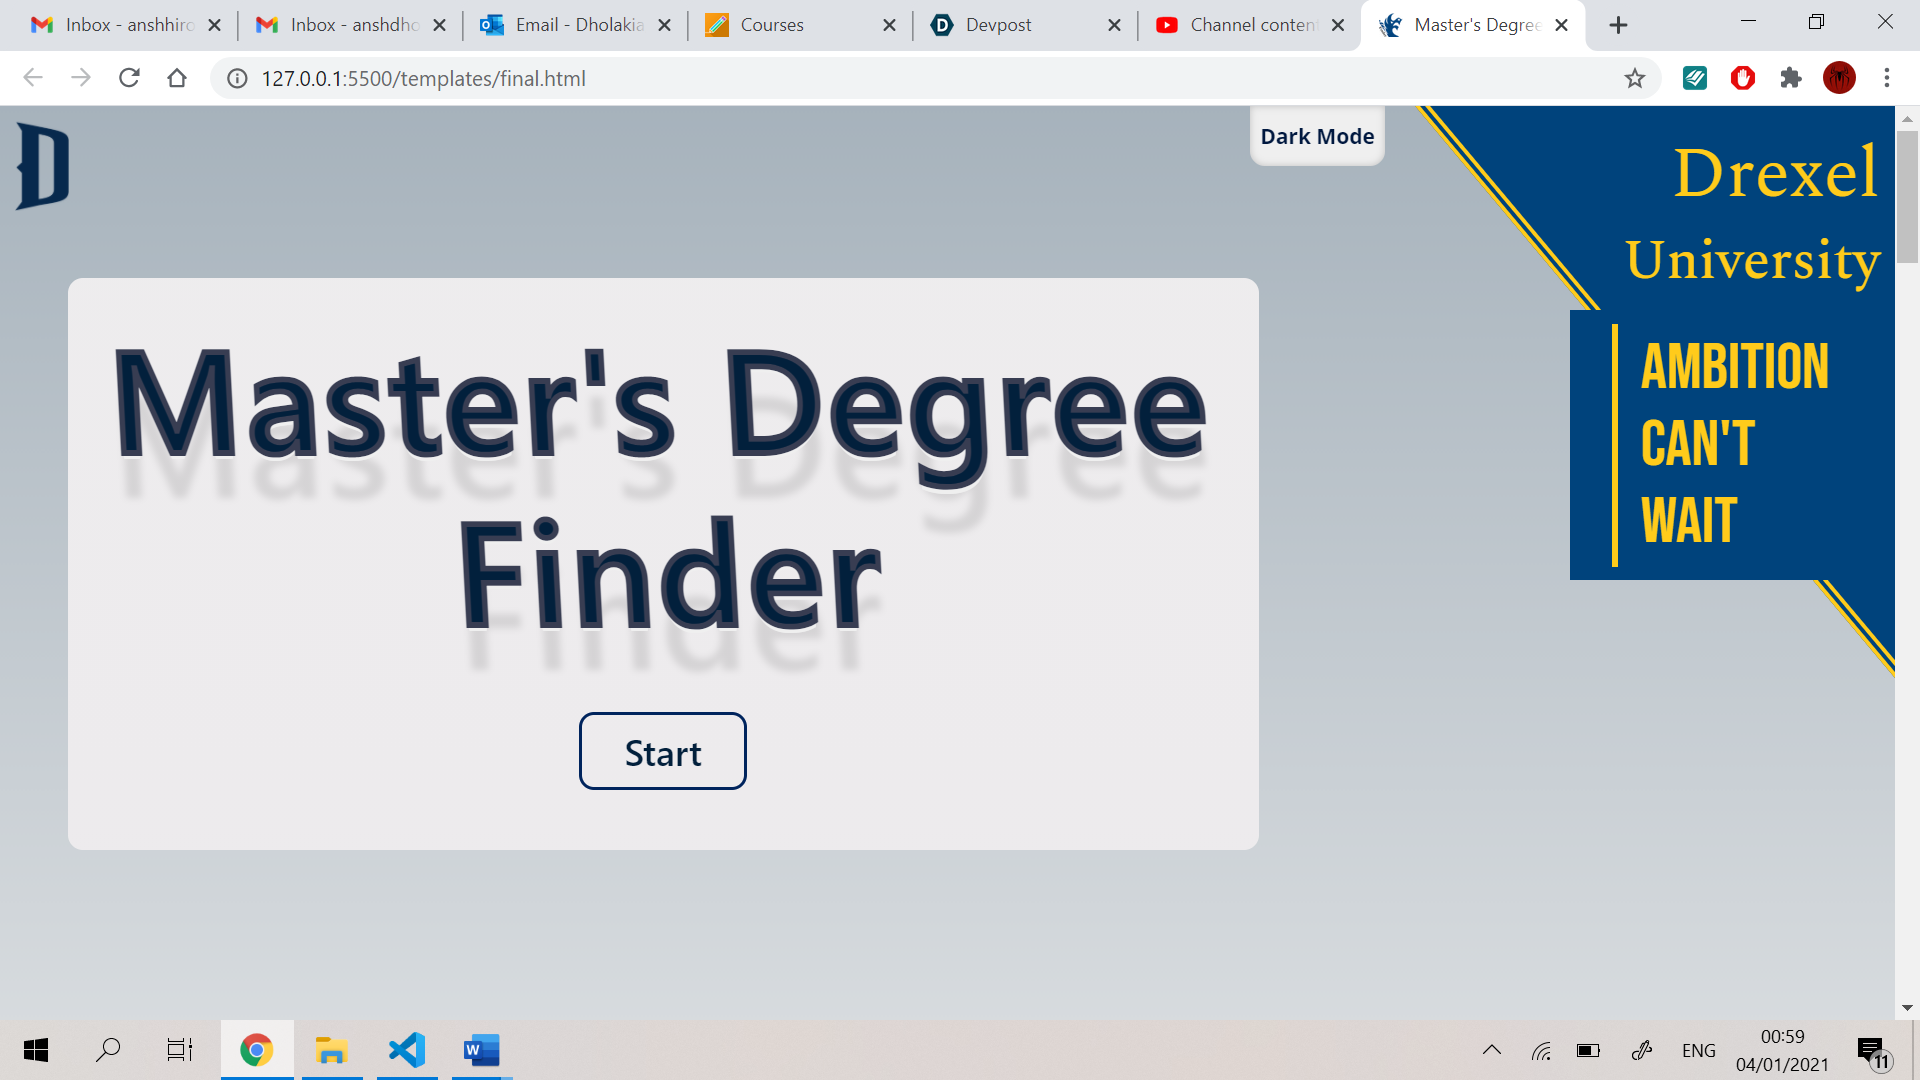This screenshot has width=1920, height=1080.
Task: Open Visual Studio Code from taskbar
Action: coord(407,1050)
